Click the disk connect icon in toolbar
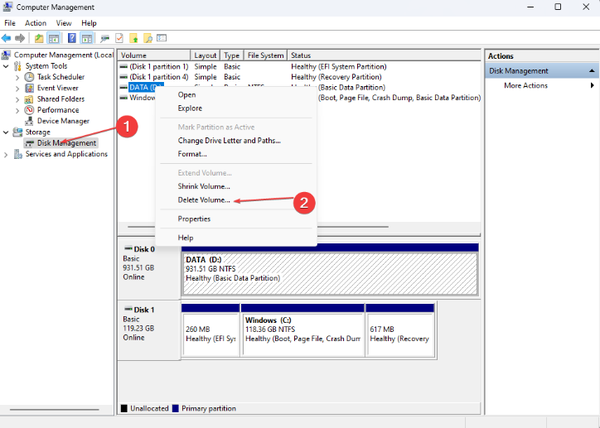The width and height of the screenshot is (600, 428). [104, 38]
